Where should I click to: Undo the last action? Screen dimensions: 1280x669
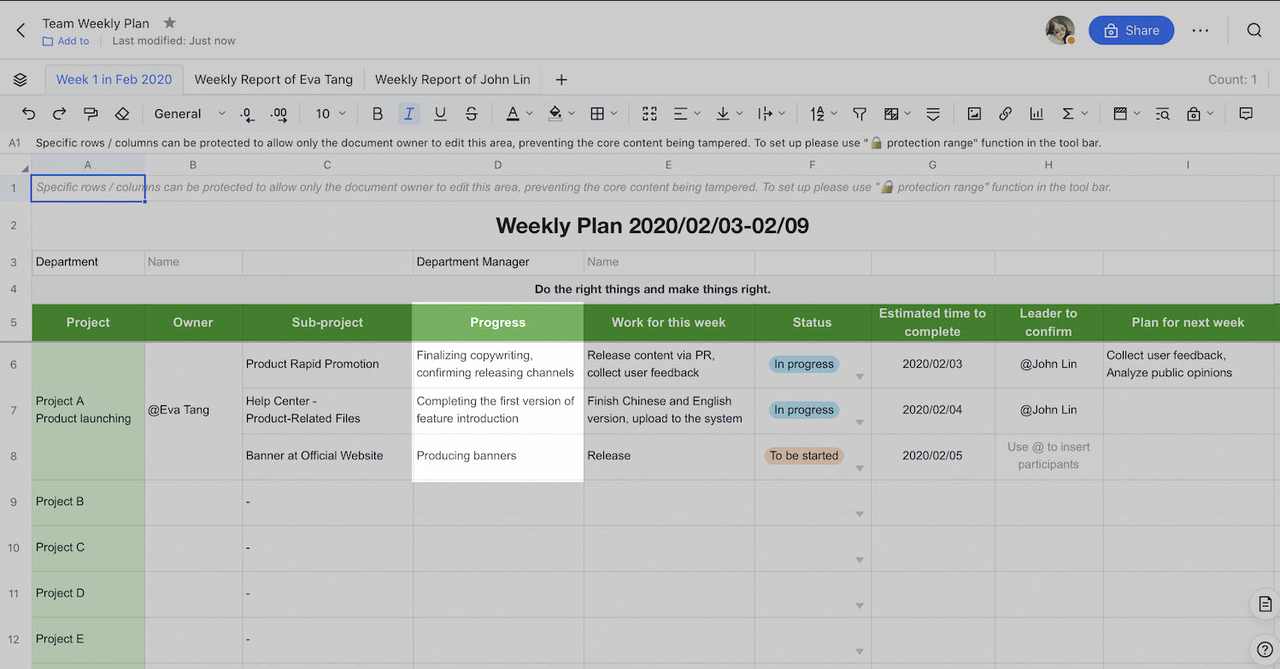[28, 113]
